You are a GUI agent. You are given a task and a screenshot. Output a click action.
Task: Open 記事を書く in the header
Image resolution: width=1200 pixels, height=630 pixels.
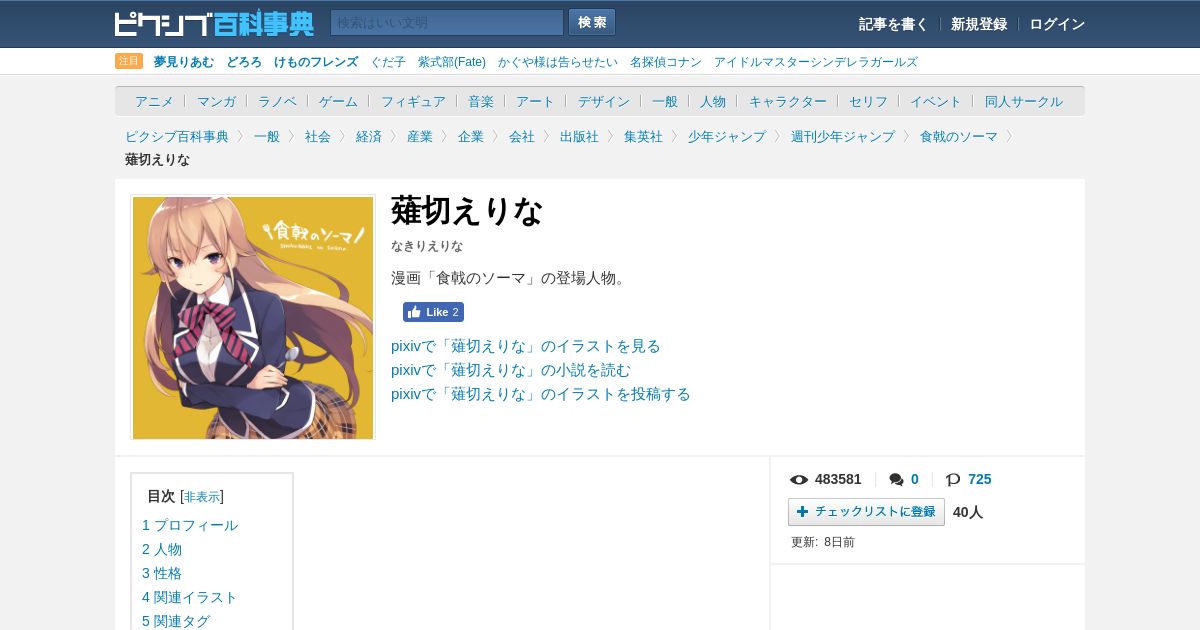click(x=893, y=24)
